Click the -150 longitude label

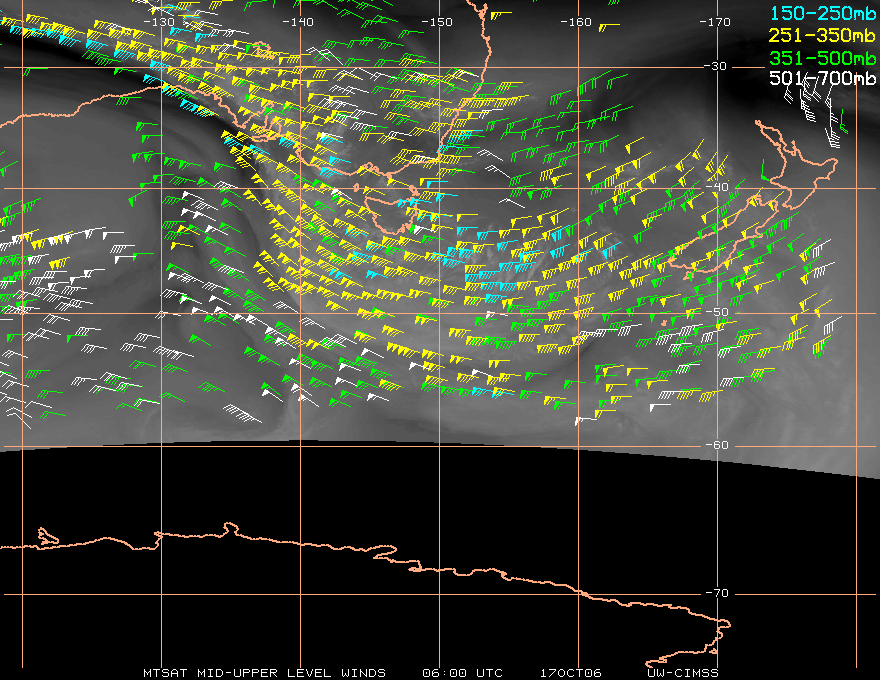(x=437, y=22)
